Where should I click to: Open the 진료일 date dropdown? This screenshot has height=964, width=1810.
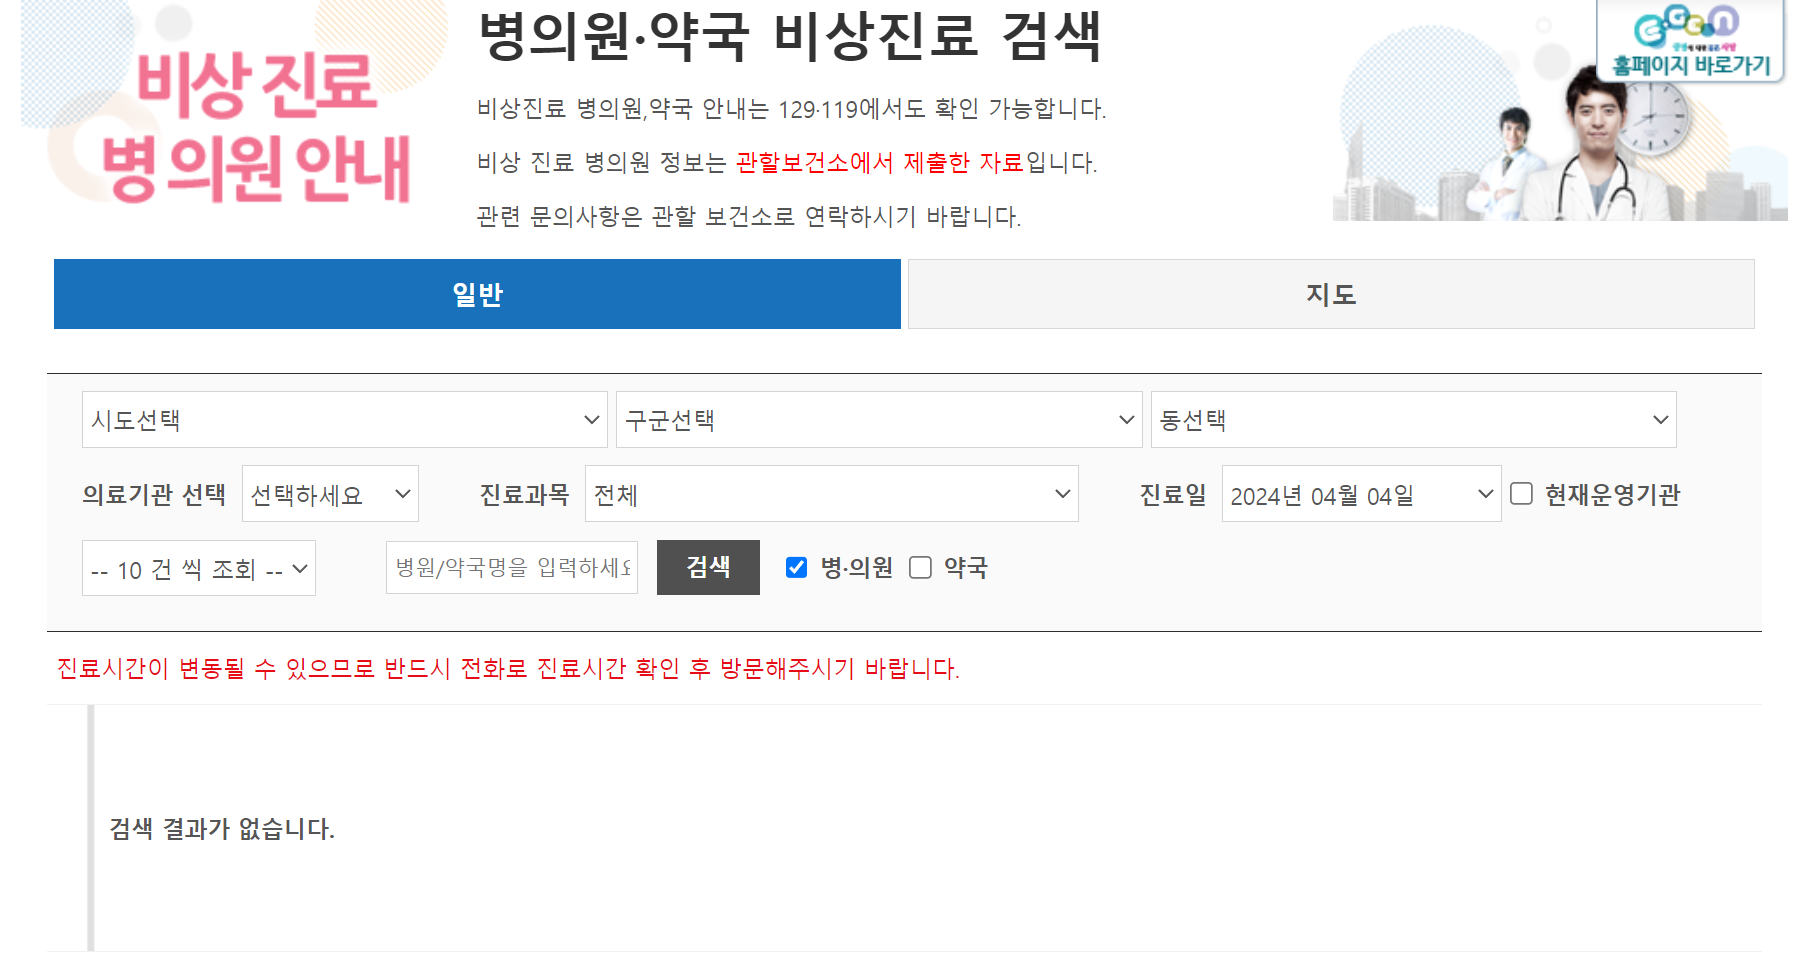(1361, 494)
